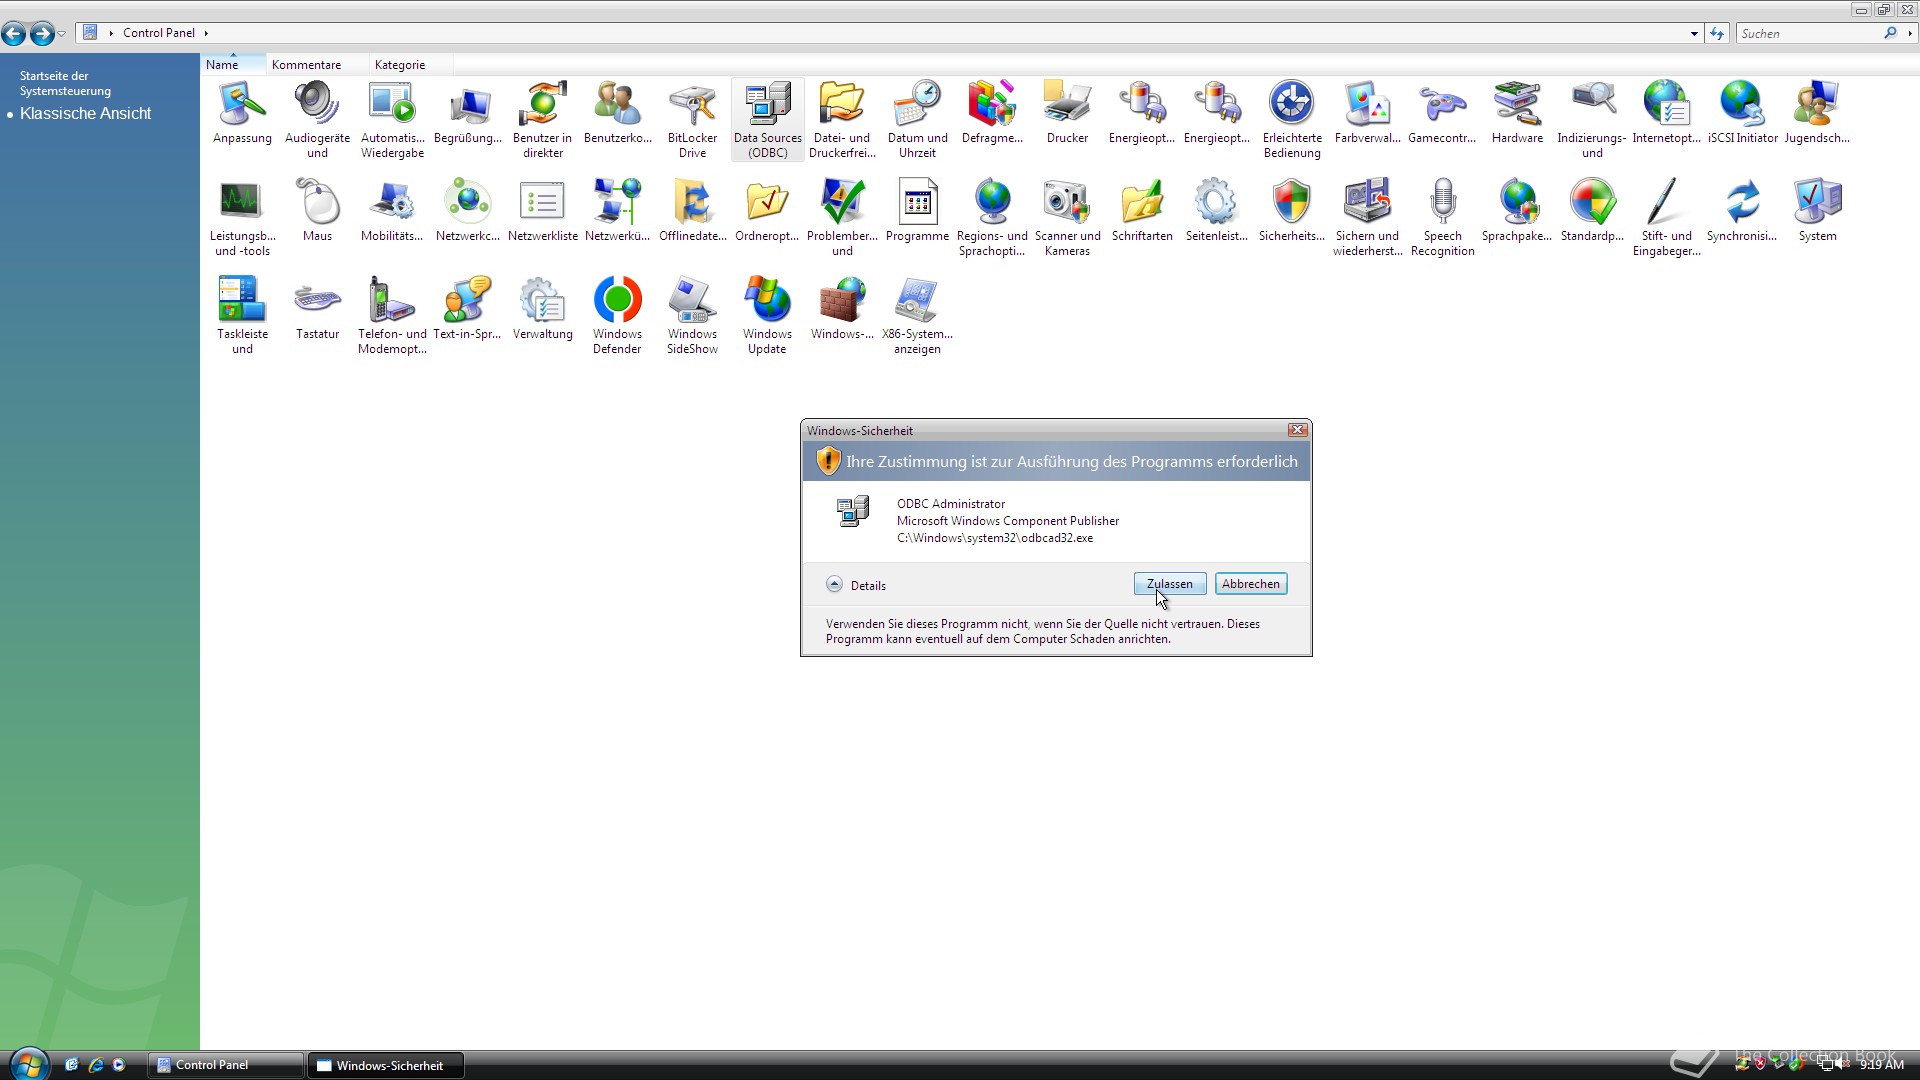Open the Jugendschutz icon

coord(1817,113)
